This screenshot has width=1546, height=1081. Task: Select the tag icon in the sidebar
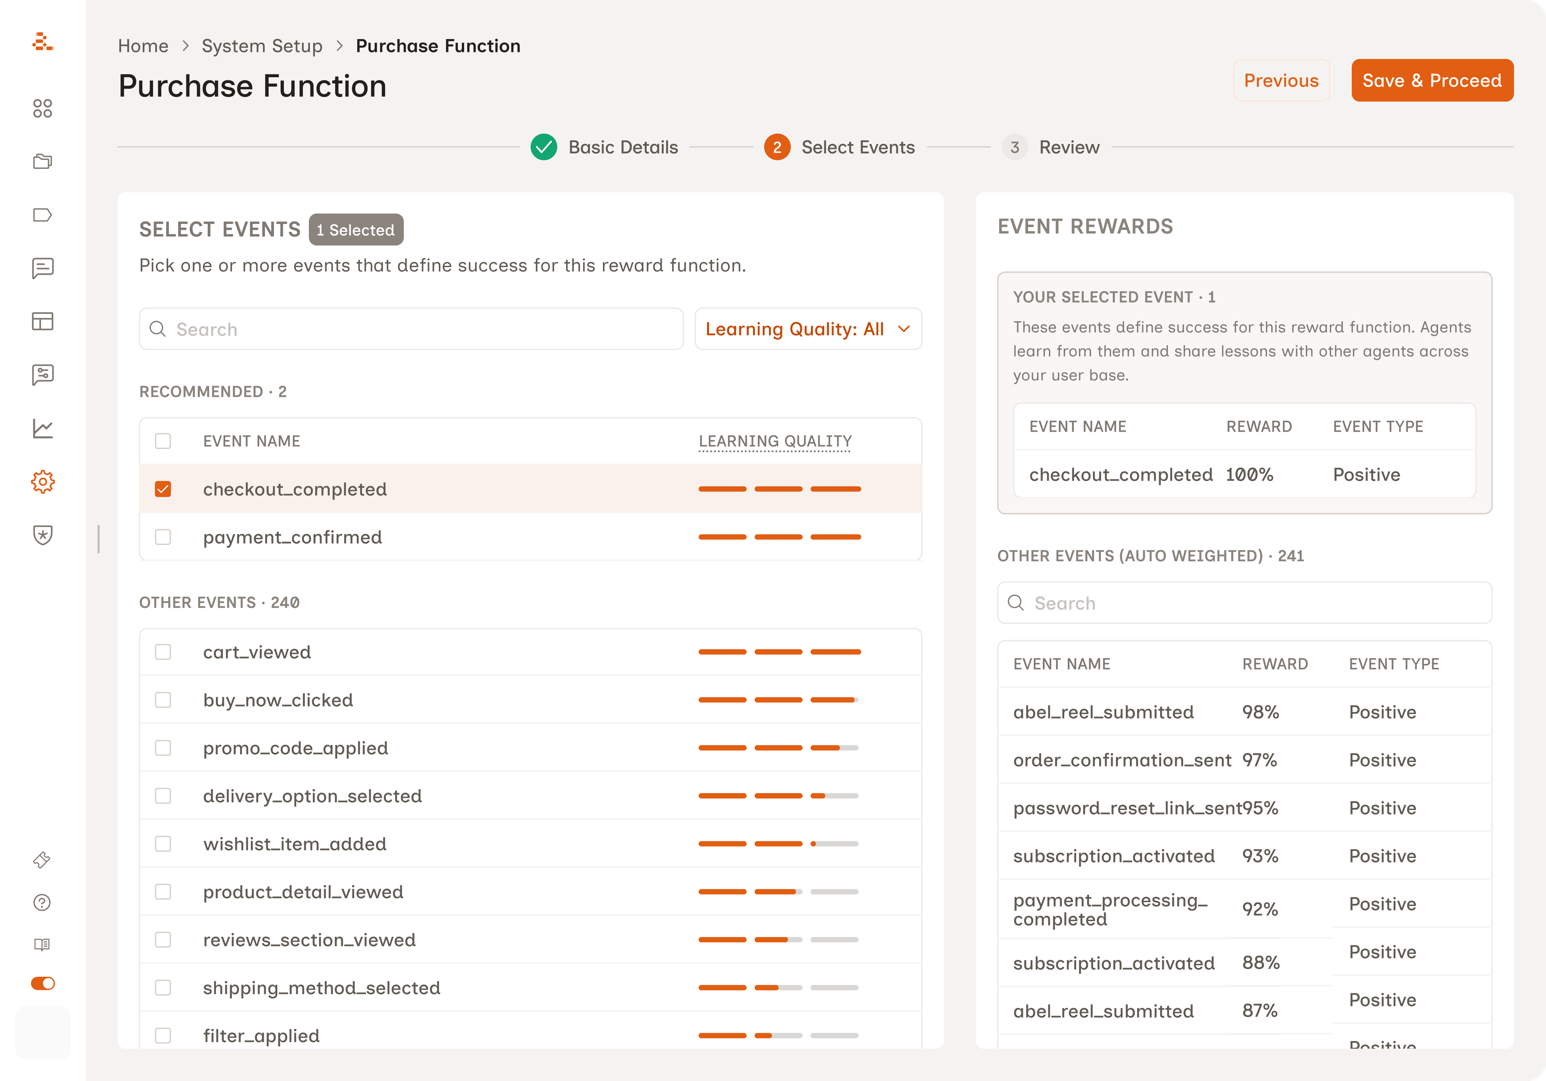42,214
